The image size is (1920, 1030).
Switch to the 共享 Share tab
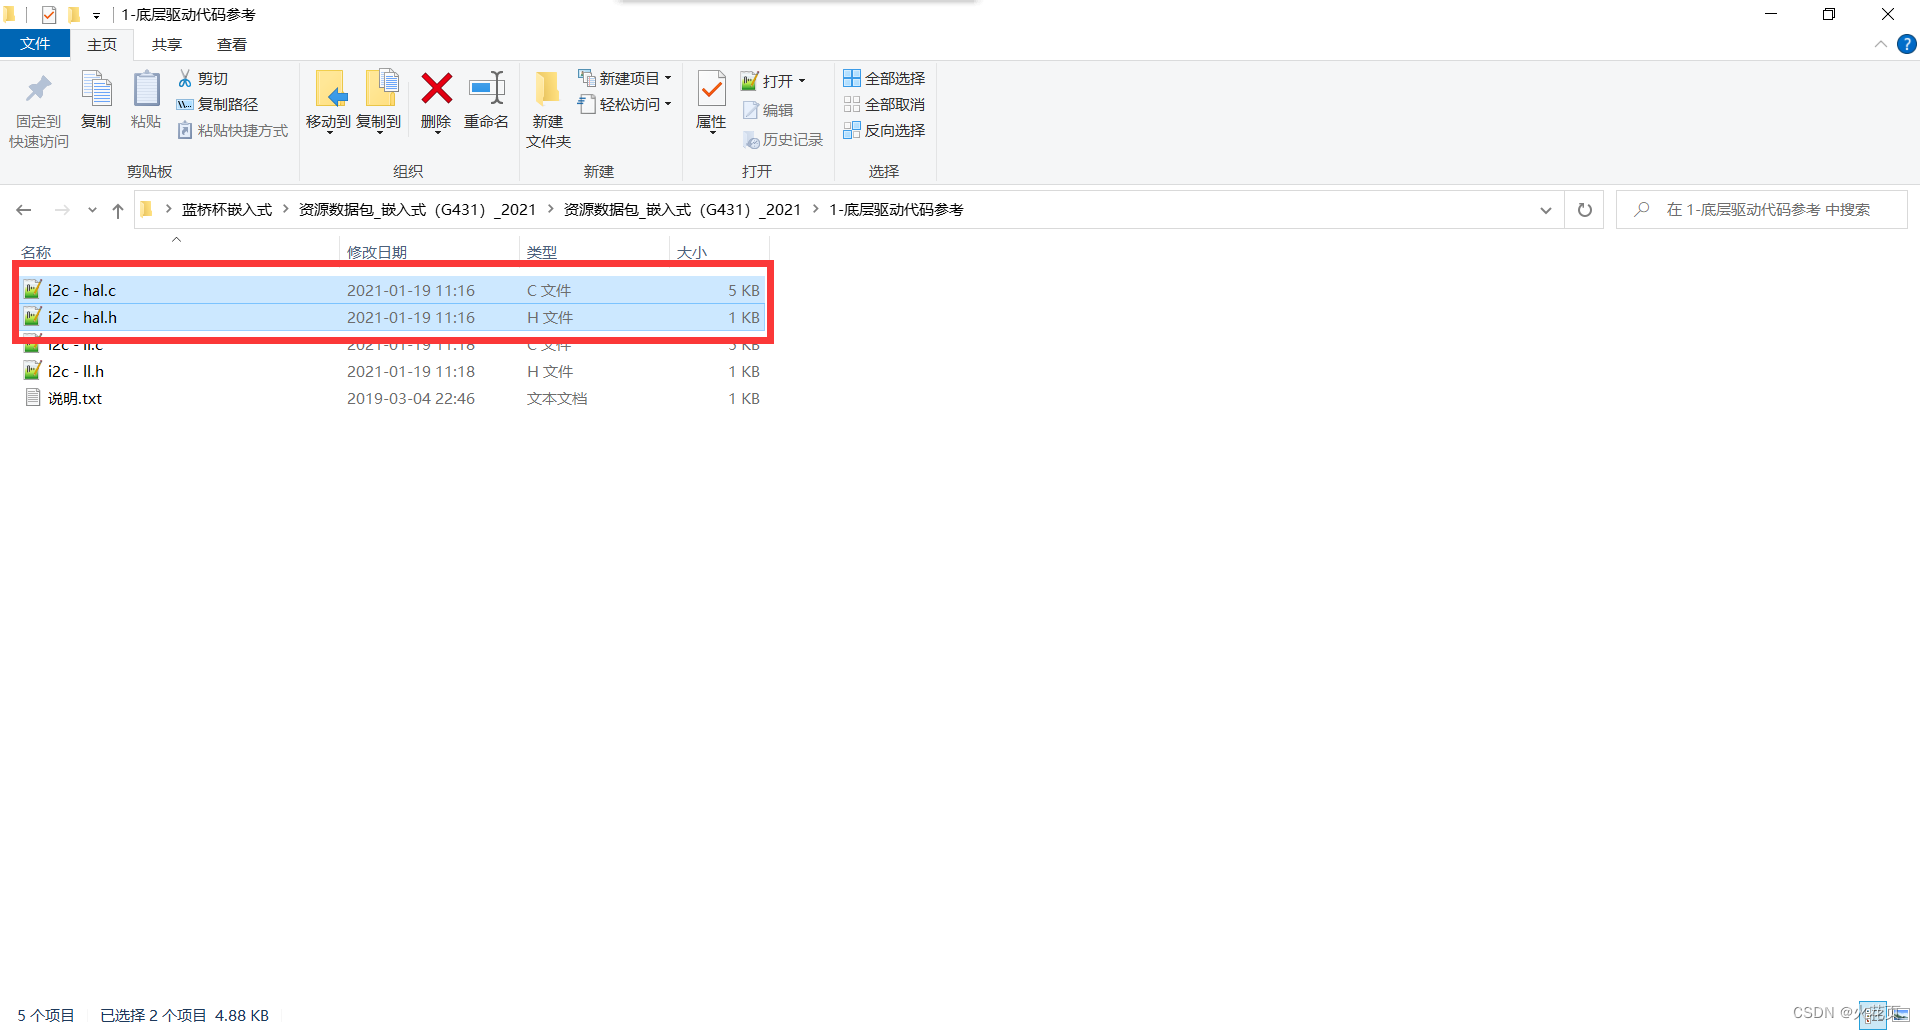tap(167, 44)
